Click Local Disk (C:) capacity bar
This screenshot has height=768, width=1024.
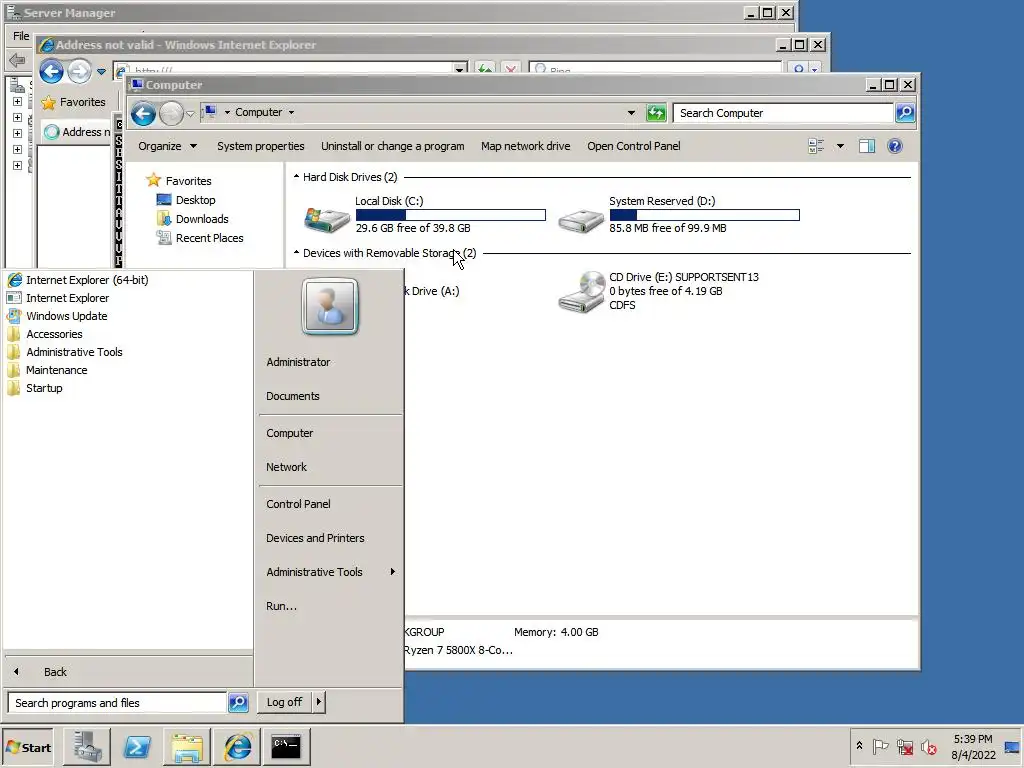click(x=451, y=215)
